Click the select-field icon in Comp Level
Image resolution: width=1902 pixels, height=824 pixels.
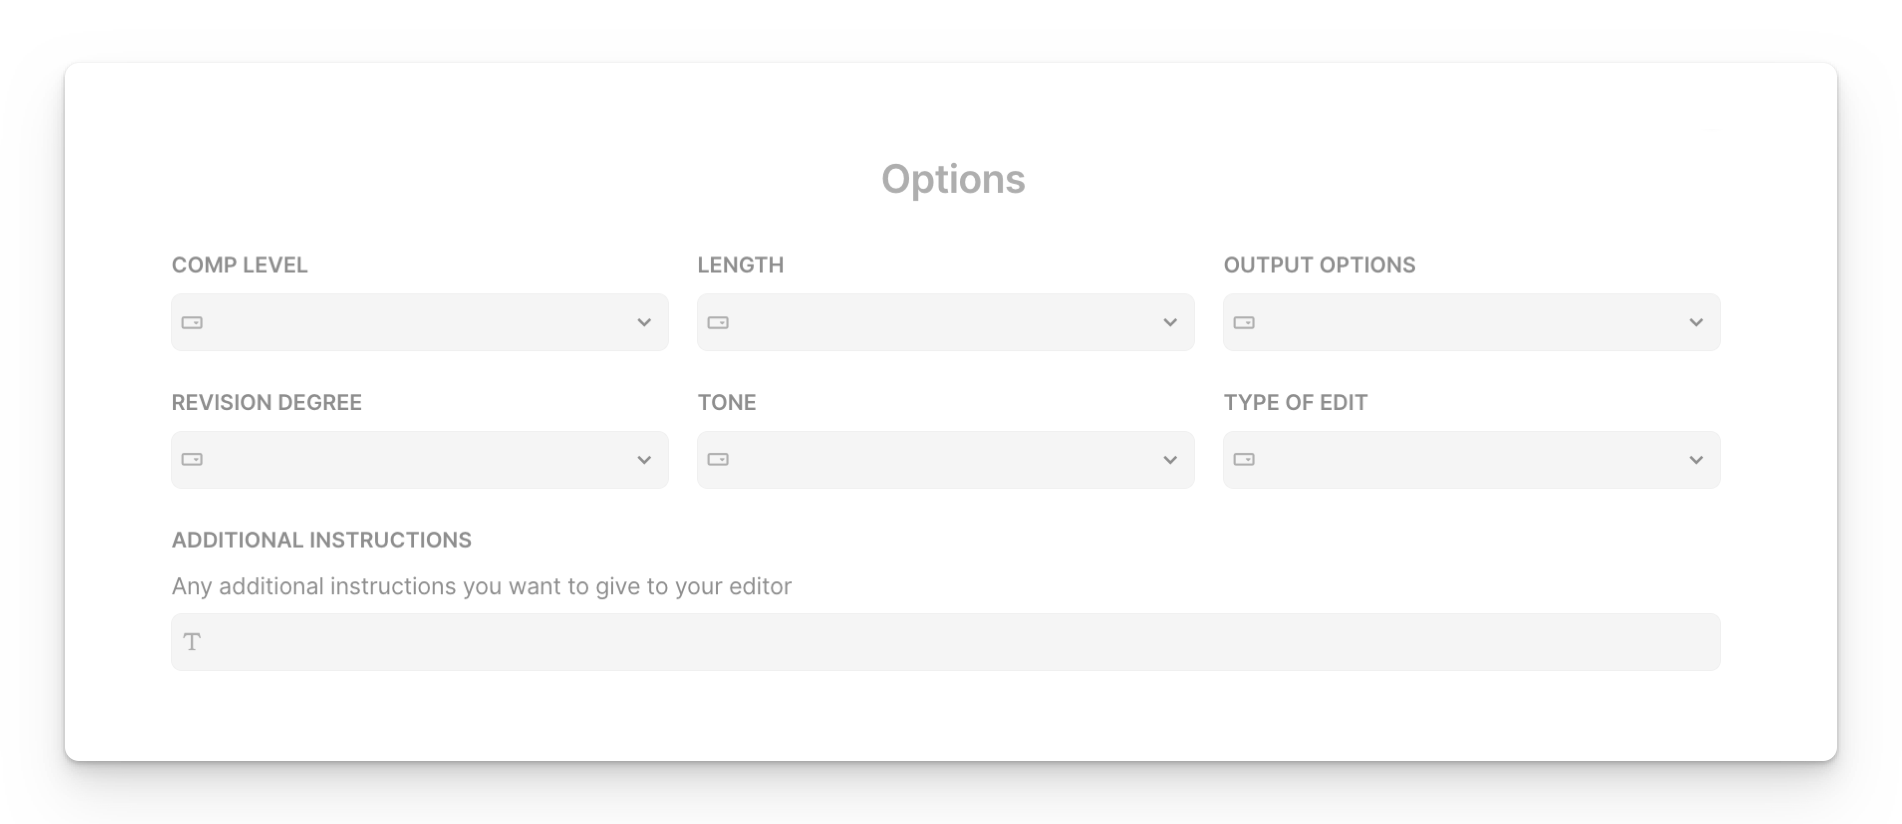click(x=192, y=322)
